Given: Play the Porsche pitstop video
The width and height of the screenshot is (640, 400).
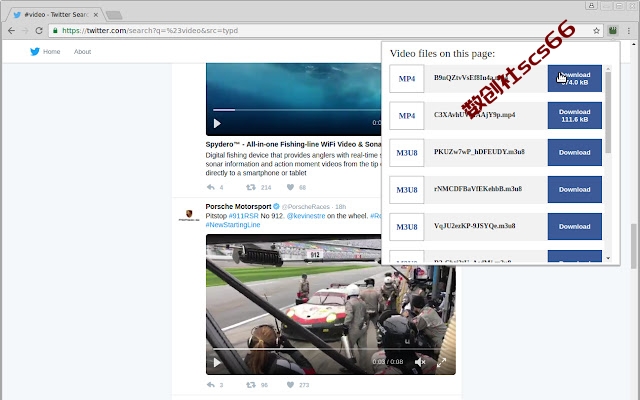Looking at the screenshot, I should [x=217, y=362].
